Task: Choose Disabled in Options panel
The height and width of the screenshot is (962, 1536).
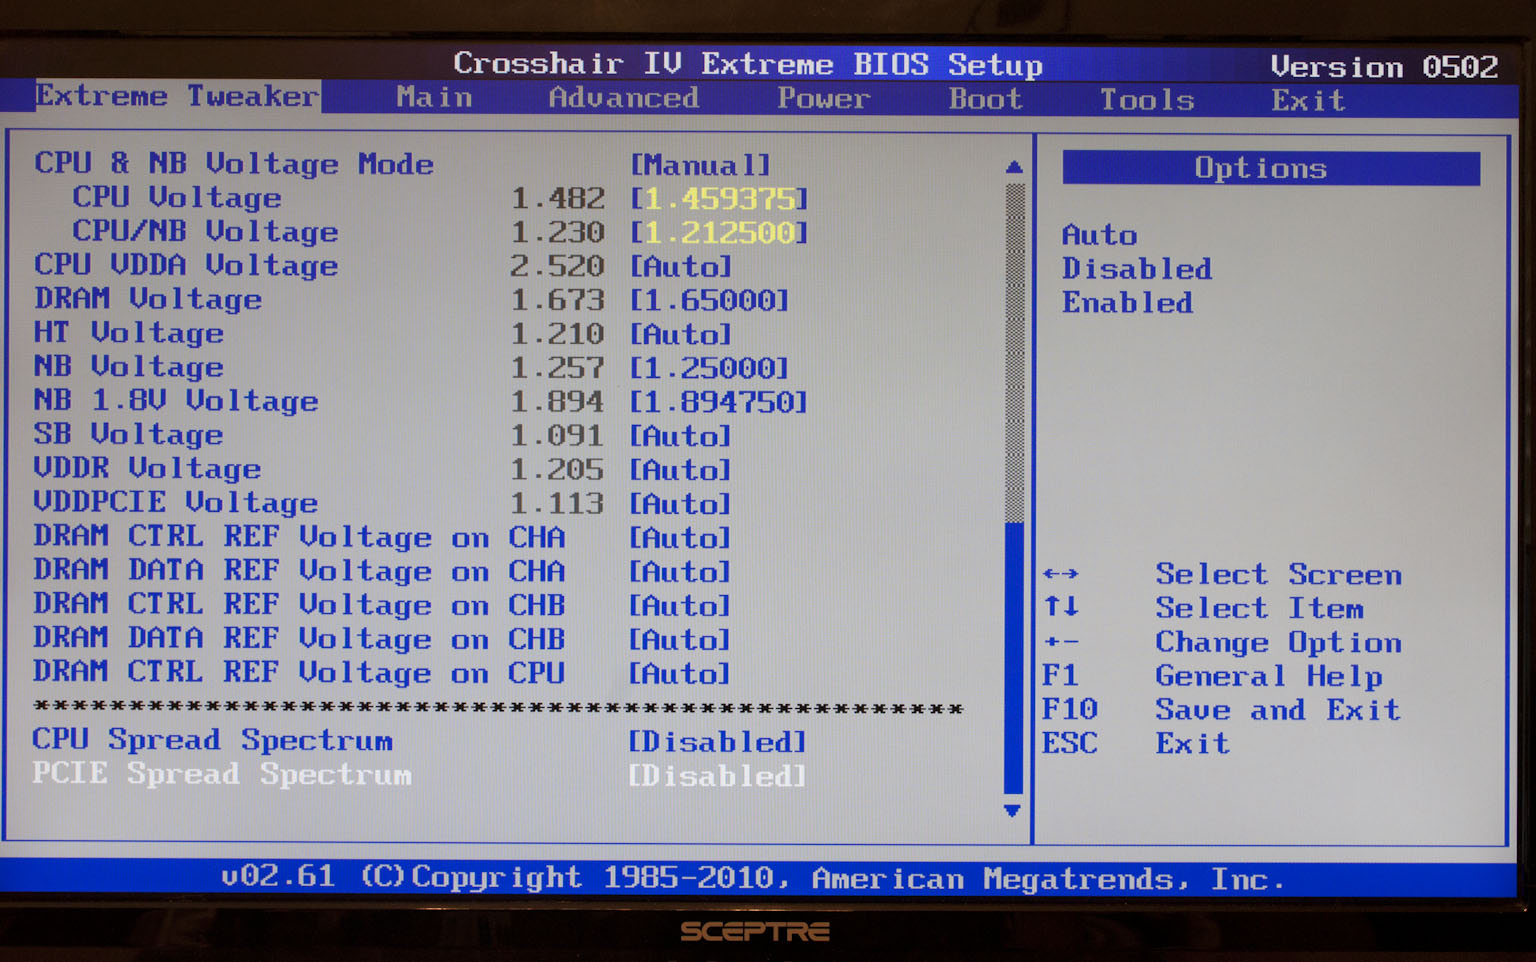Action: tap(1136, 269)
